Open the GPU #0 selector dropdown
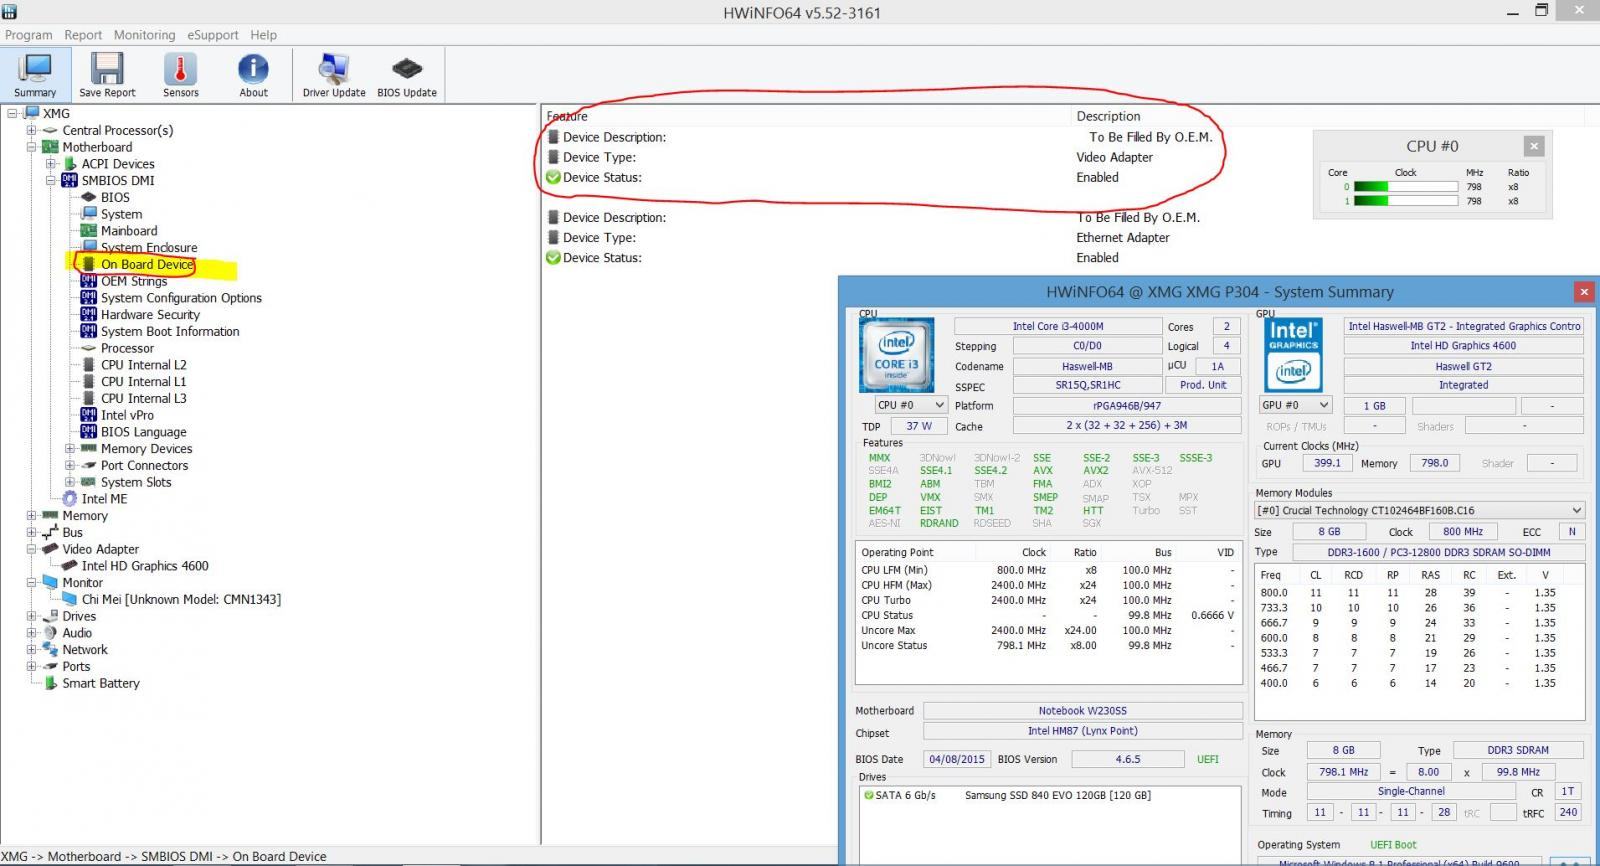1600x866 pixels. click(1295, 405)
